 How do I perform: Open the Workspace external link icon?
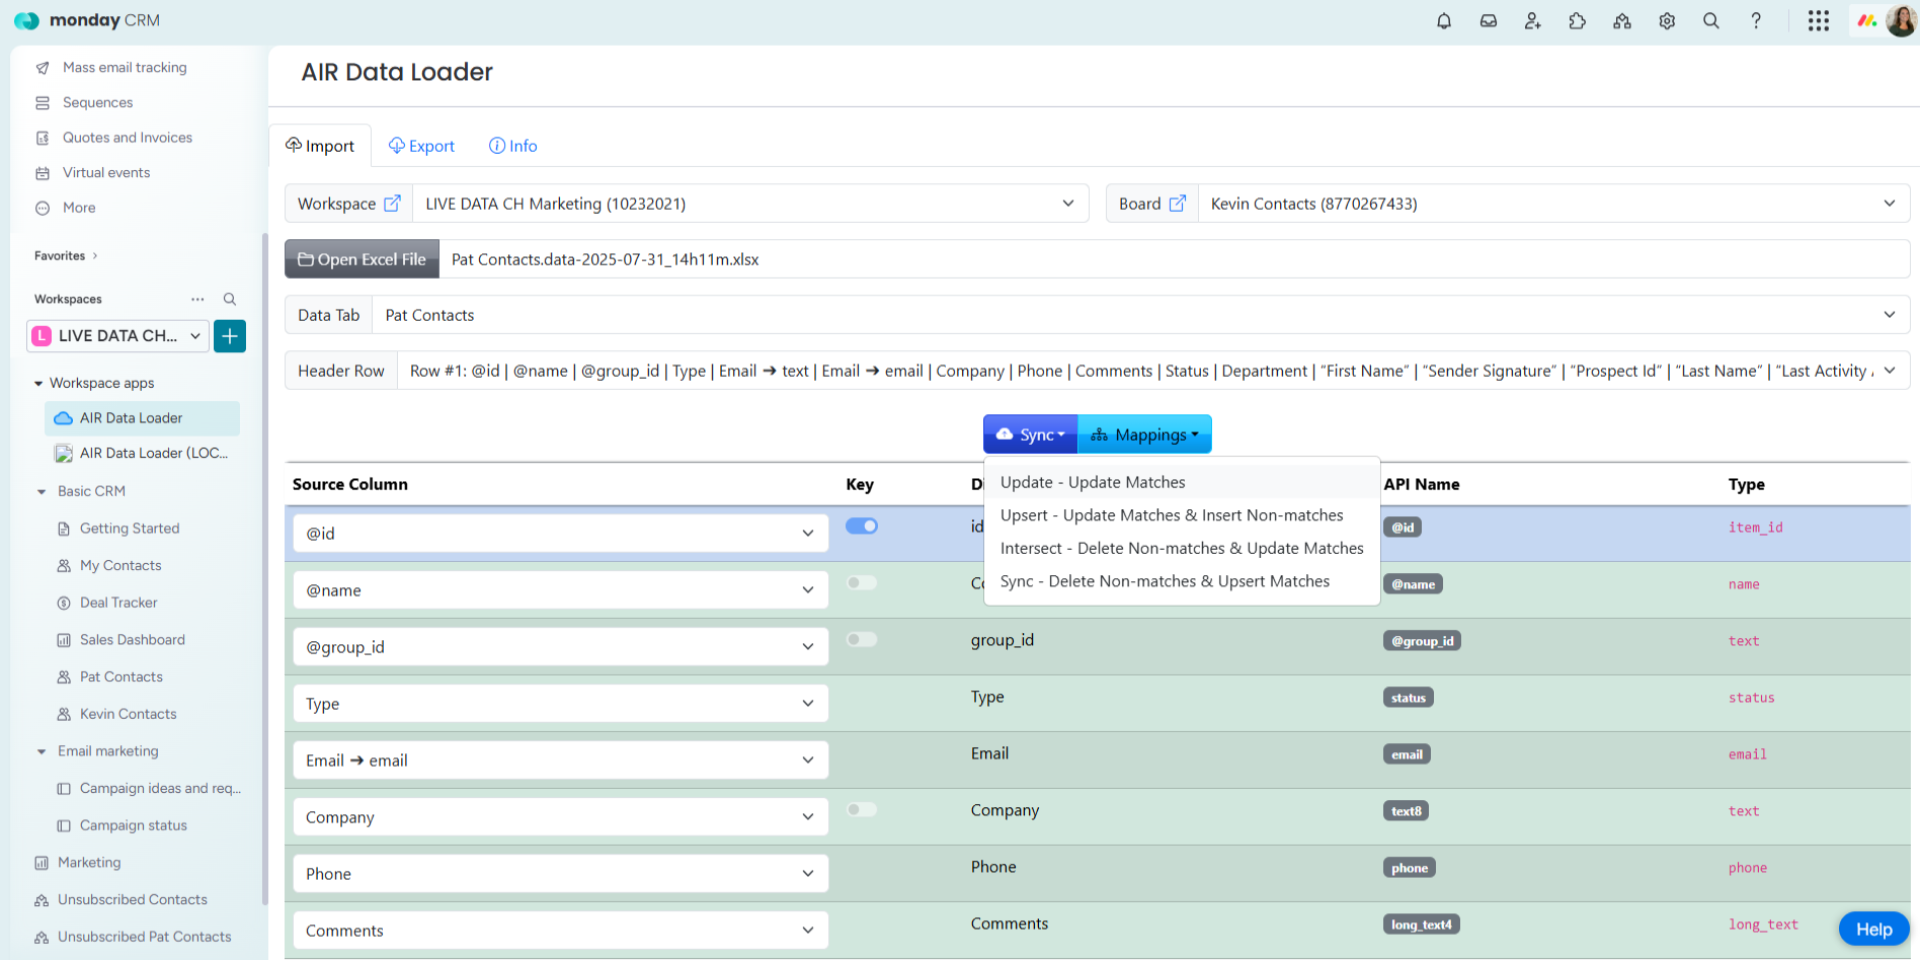392,203
